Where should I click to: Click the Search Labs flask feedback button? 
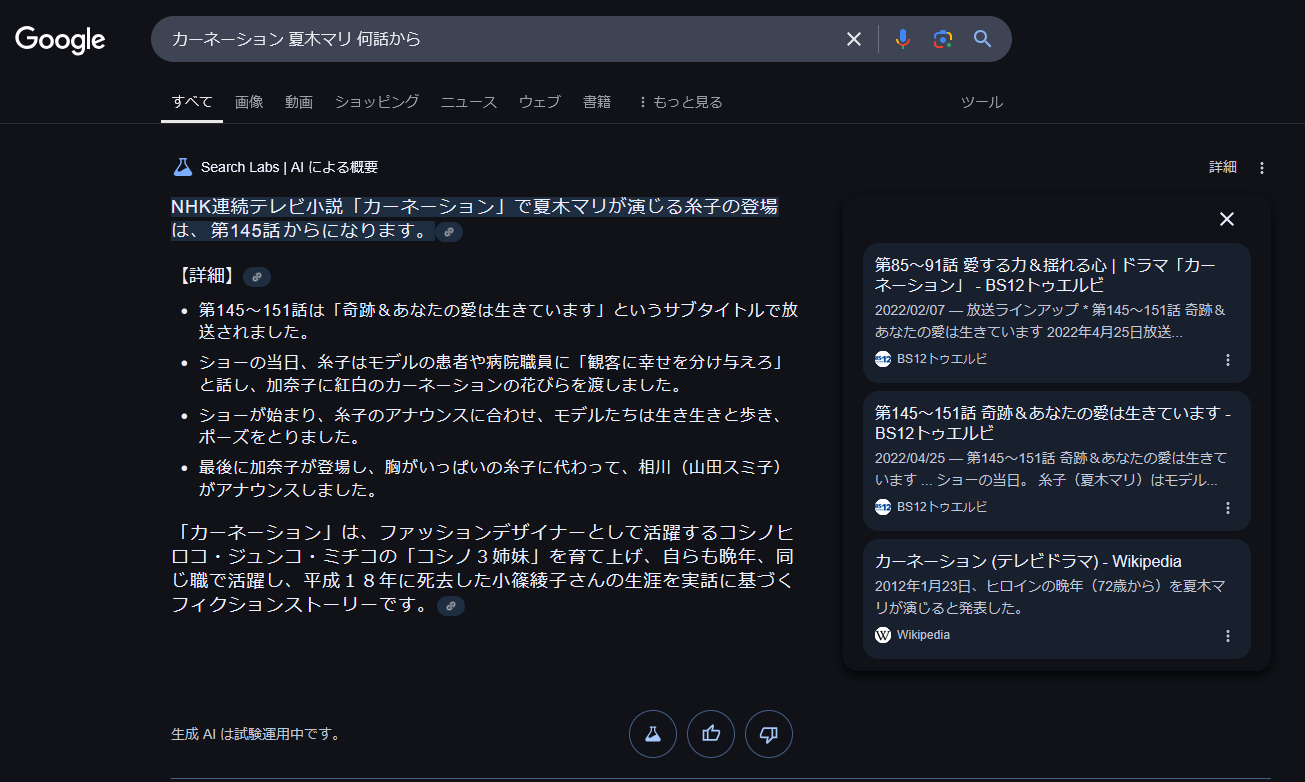653,734
